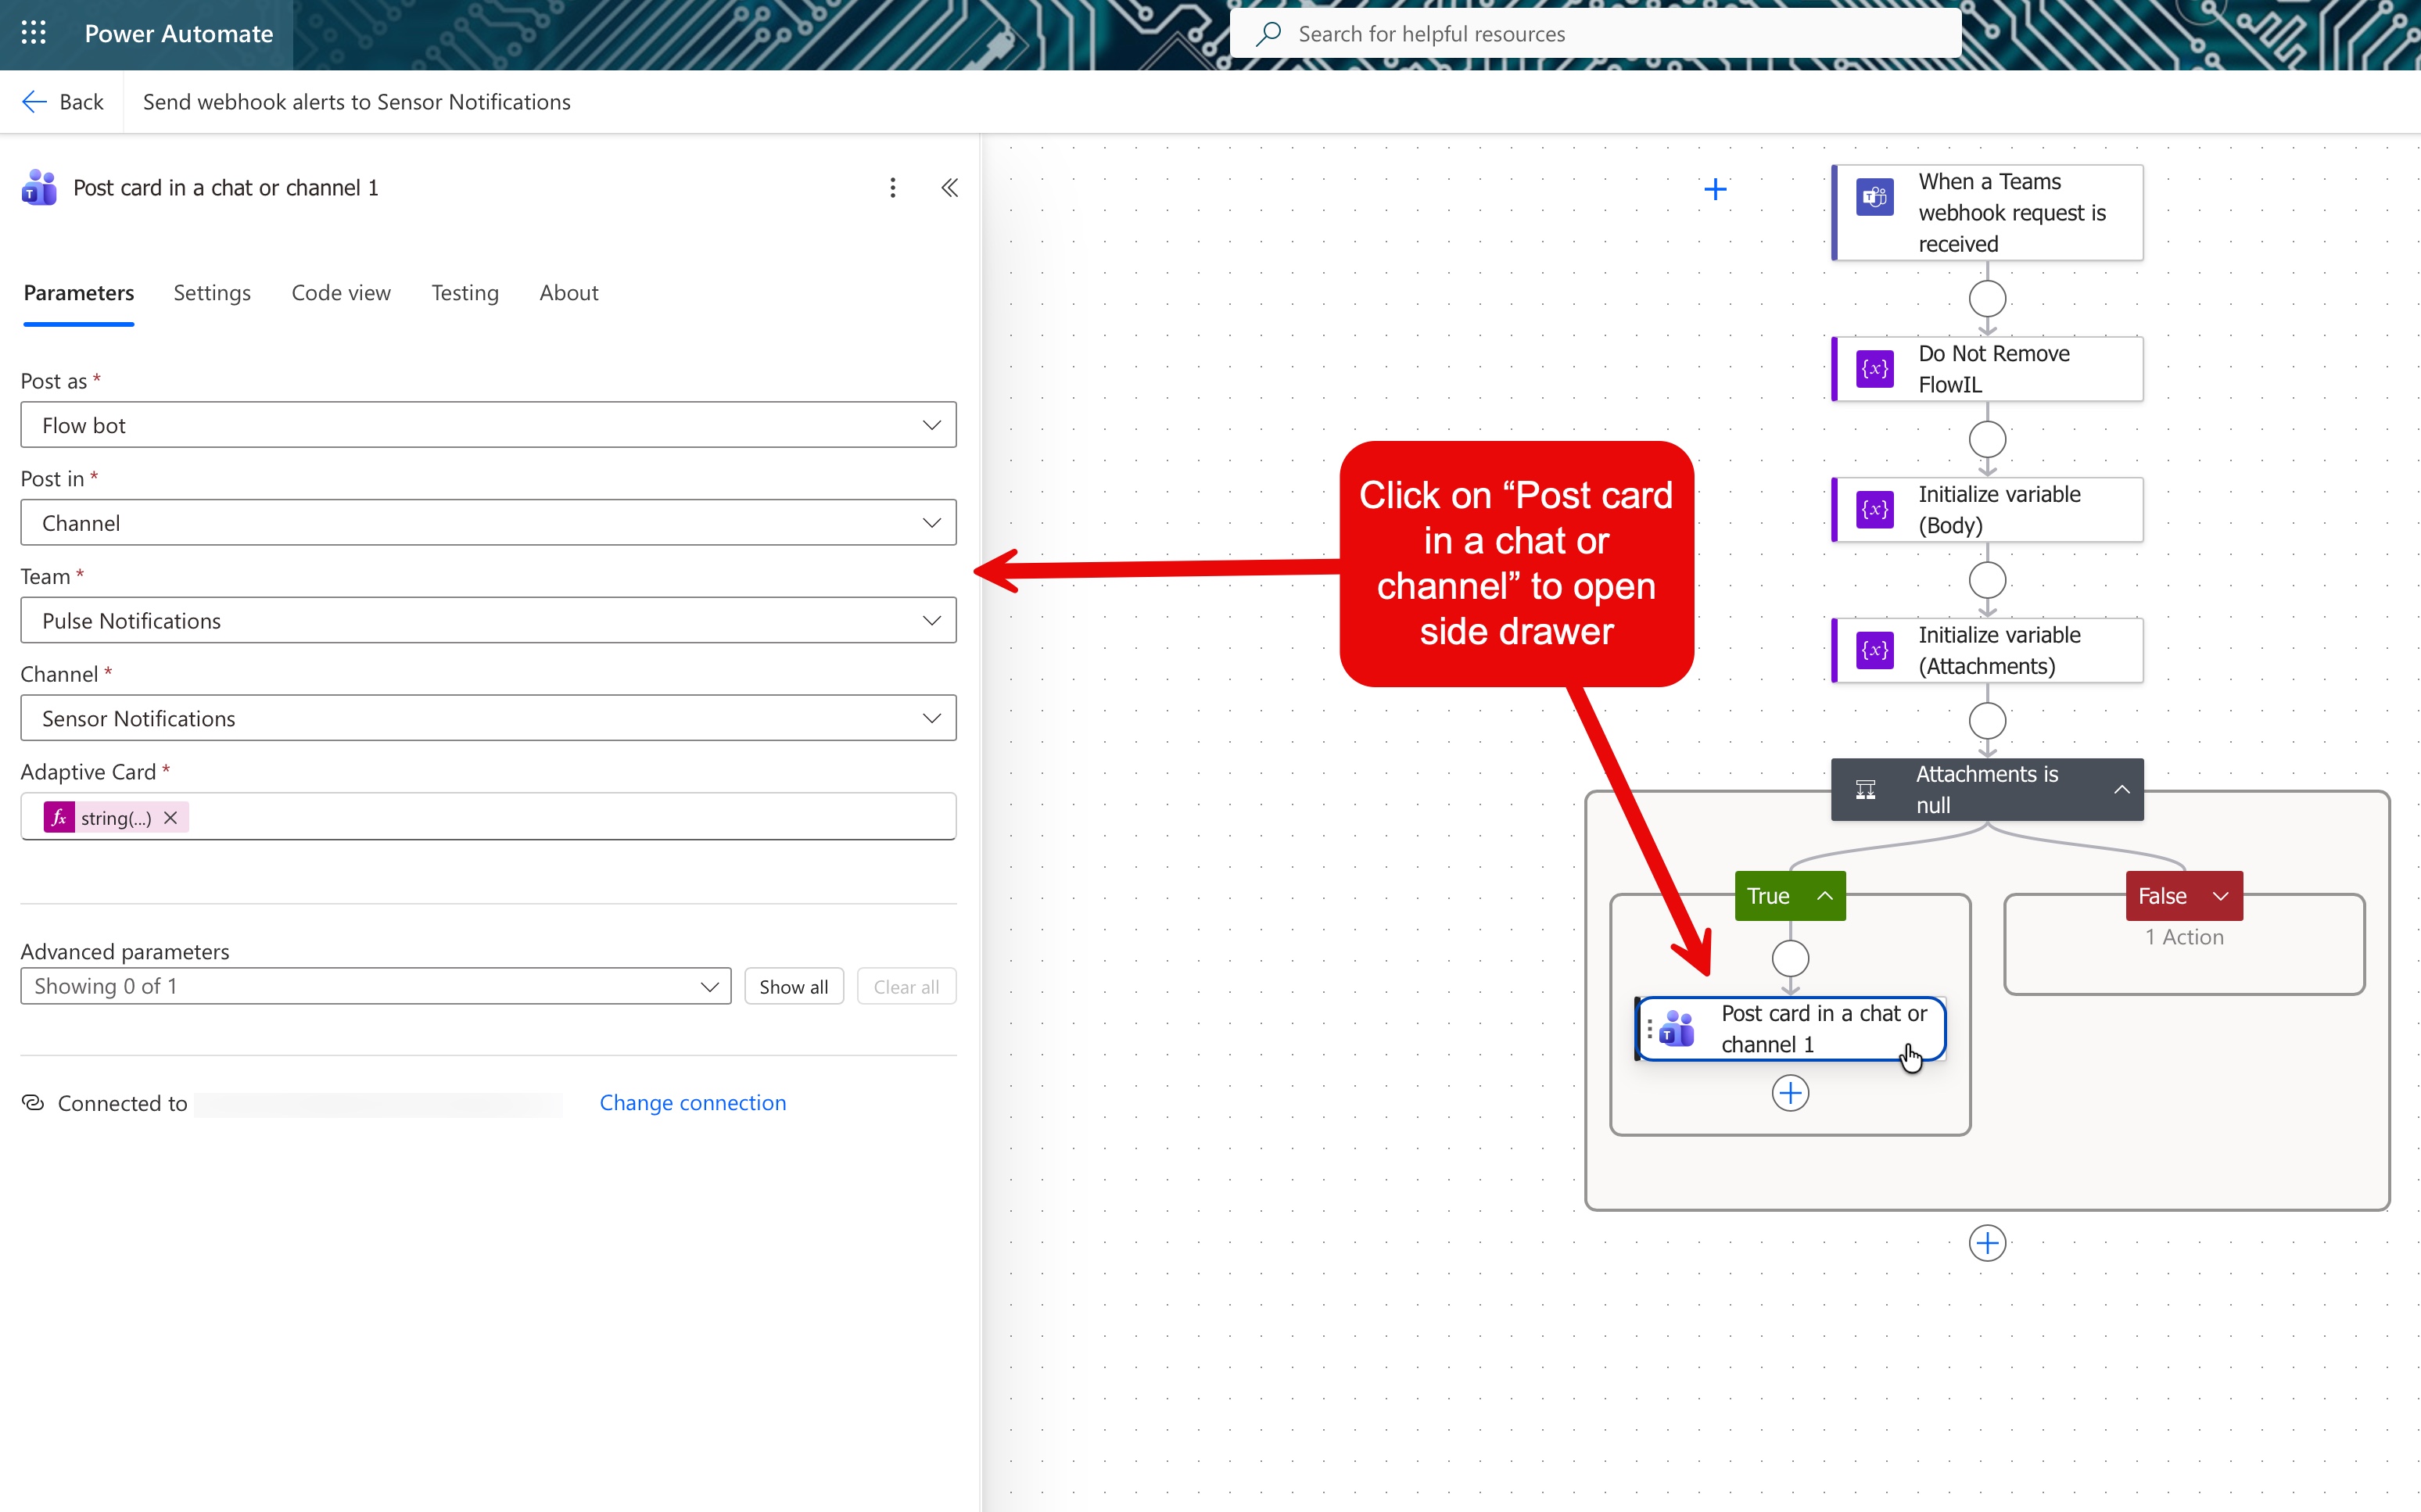Insert step after Initialize variable (Attachments)
The width and height of the screenshot is (2421, 1512).
pos(1987,720)
